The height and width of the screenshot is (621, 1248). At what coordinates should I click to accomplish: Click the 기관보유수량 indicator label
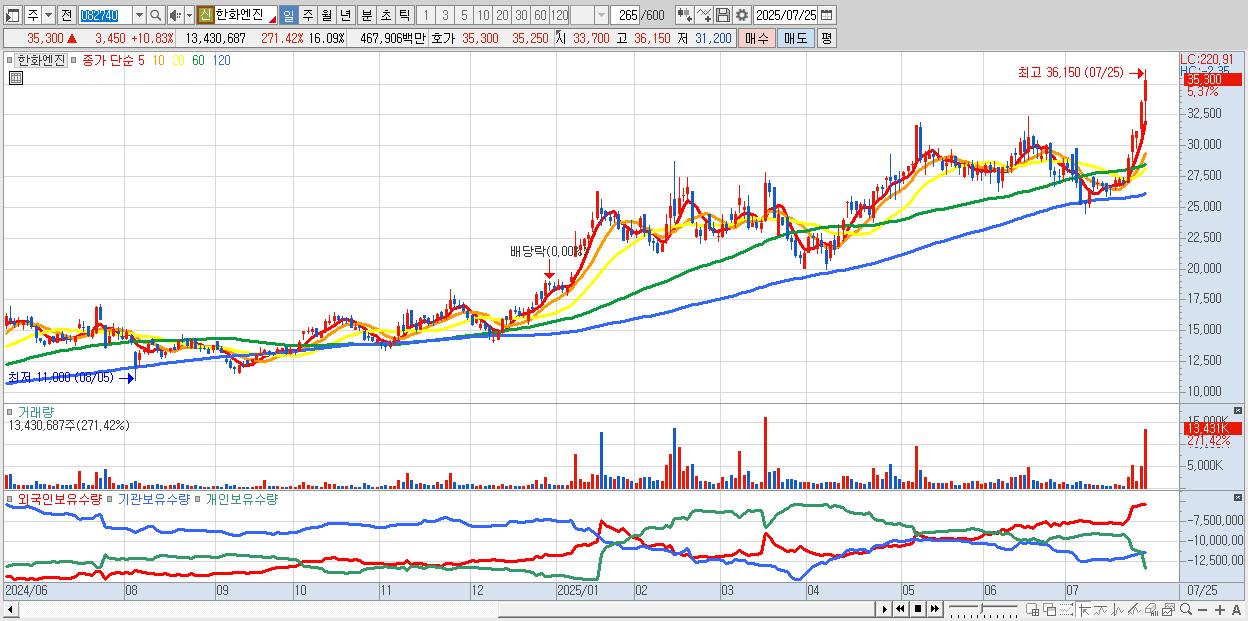coord(154,498)
